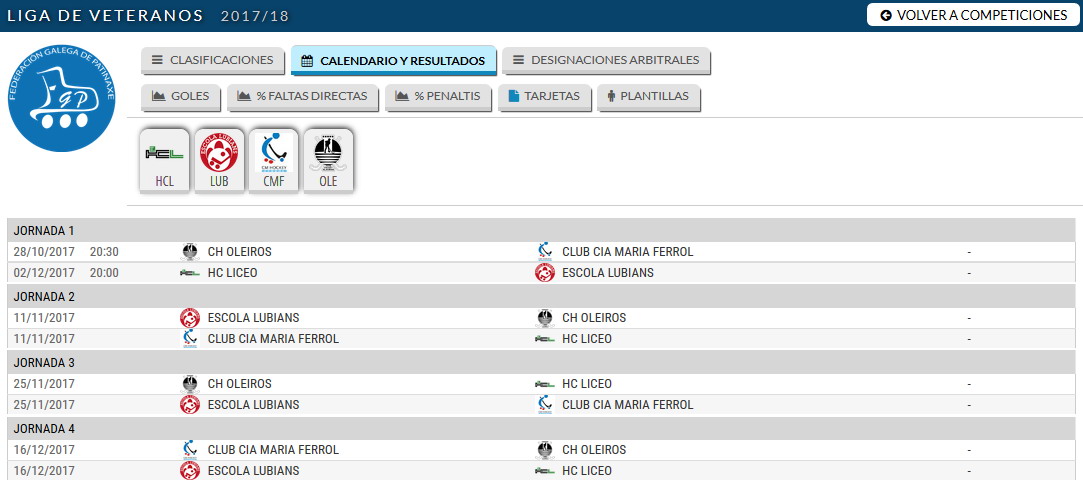Click HC Liceo away logo in Jornada 2
The width and height of the screenshot is (1083, 482).
tap(545, 339)
